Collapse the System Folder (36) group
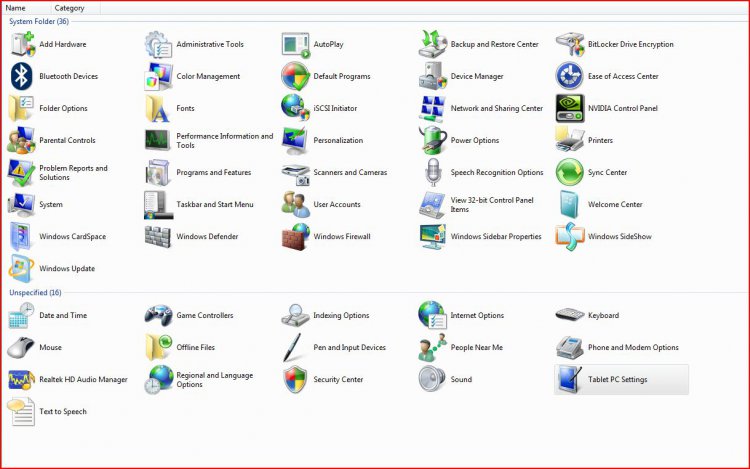Screen dimensions: 750x469 39,21
